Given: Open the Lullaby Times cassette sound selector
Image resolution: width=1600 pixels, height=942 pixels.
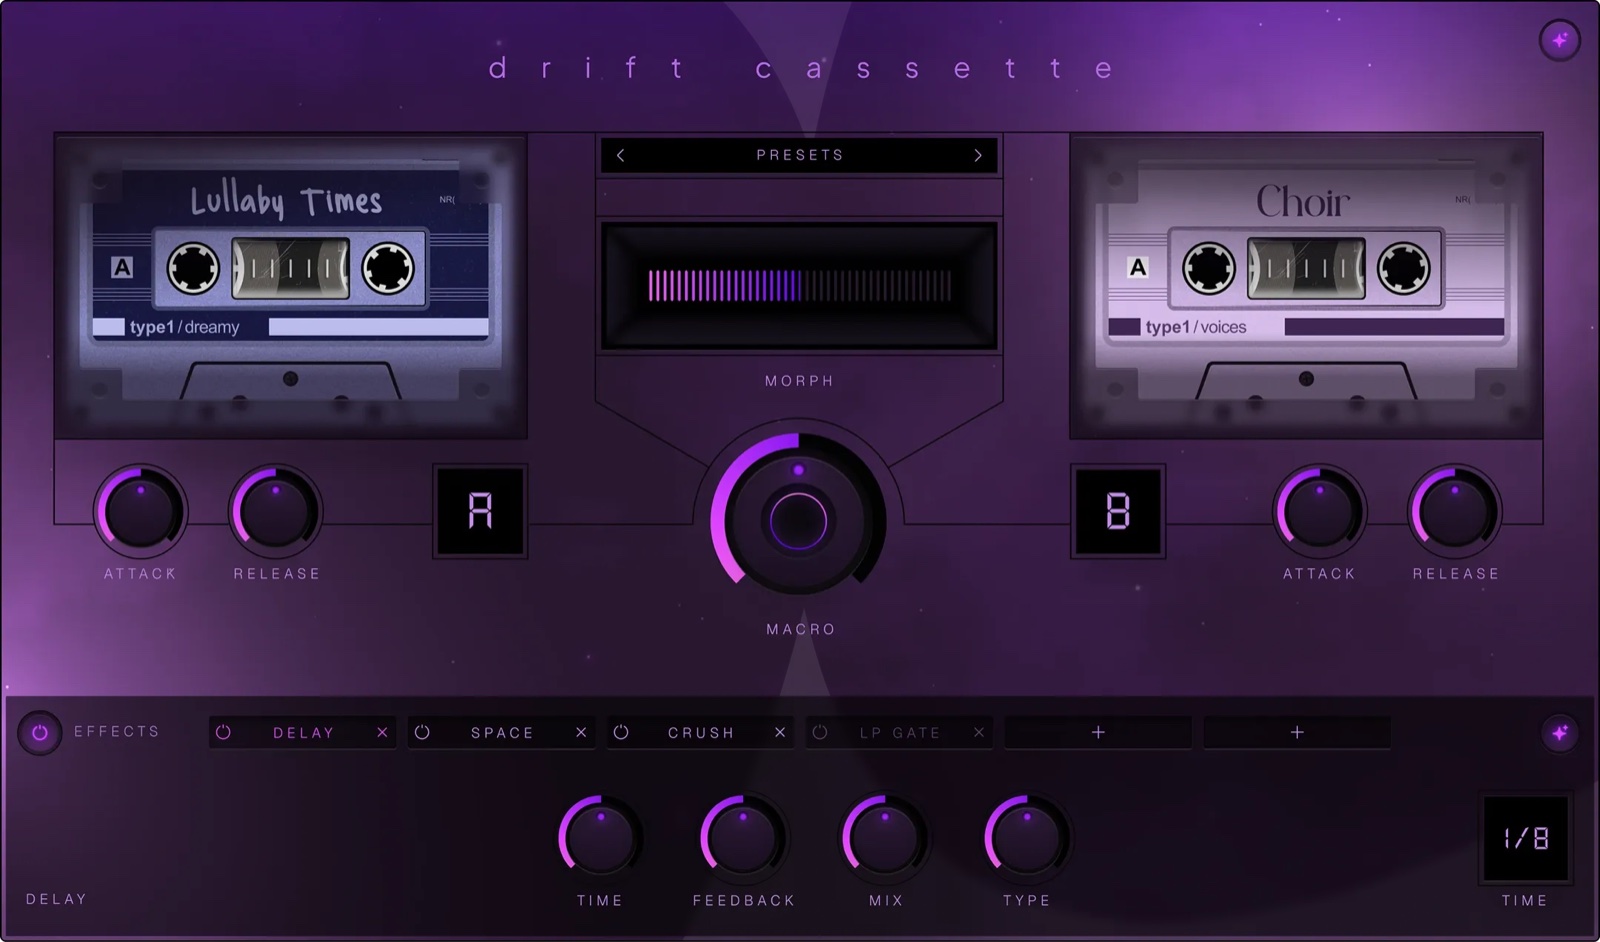Looking at the screenshot, I should coord(290,286).
